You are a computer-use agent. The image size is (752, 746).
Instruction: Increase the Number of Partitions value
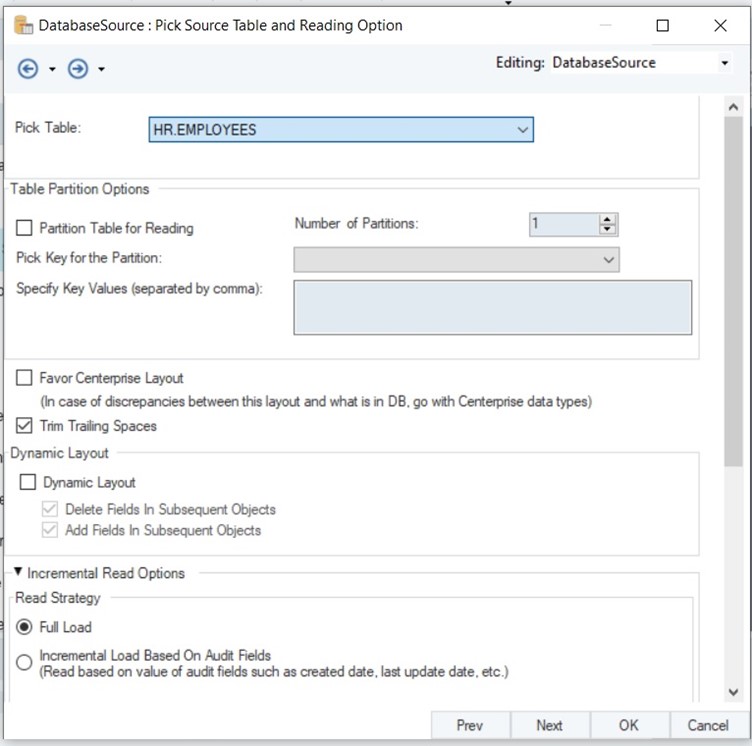[x=607, y=219]
